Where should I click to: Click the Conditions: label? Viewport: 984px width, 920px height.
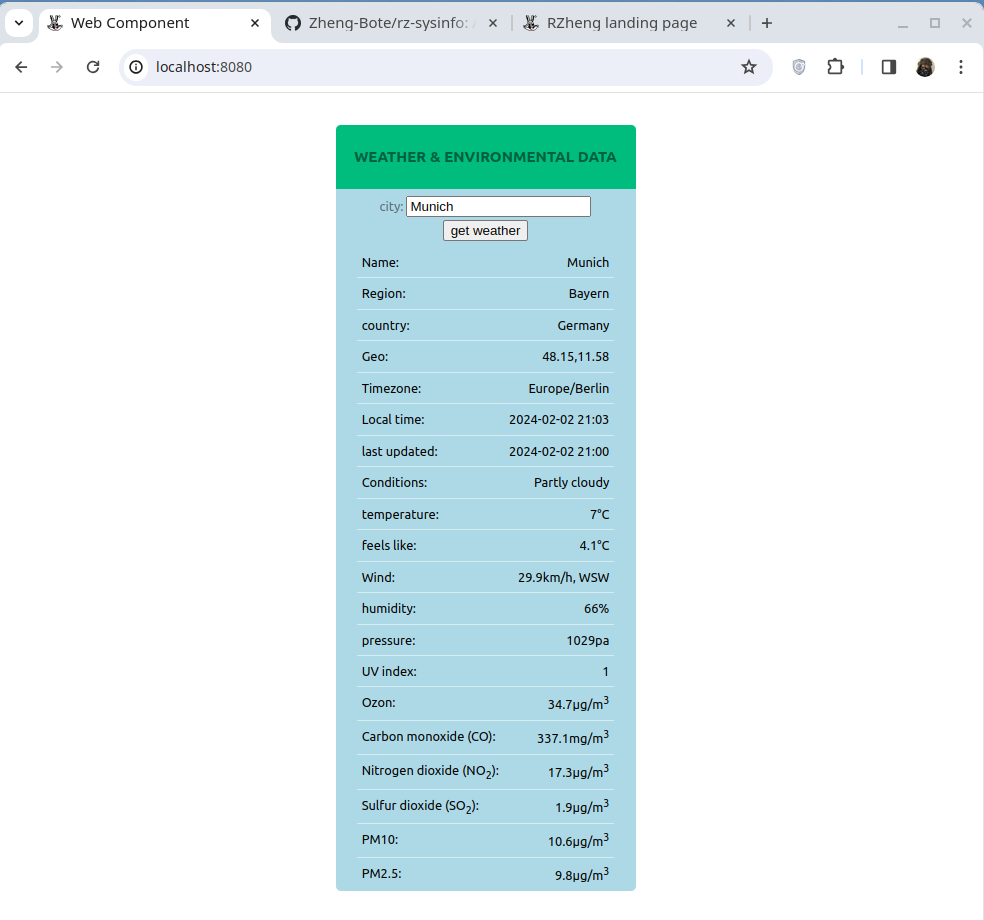(x=394, y=483)
